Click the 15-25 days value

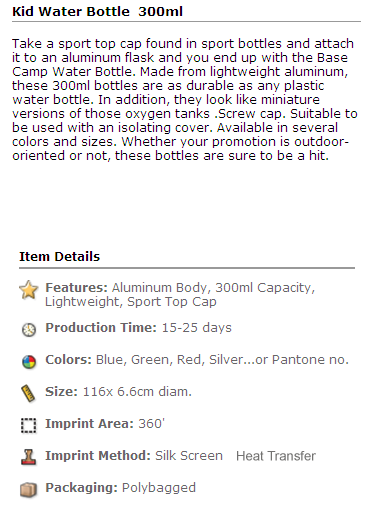(x=197, y=327)
